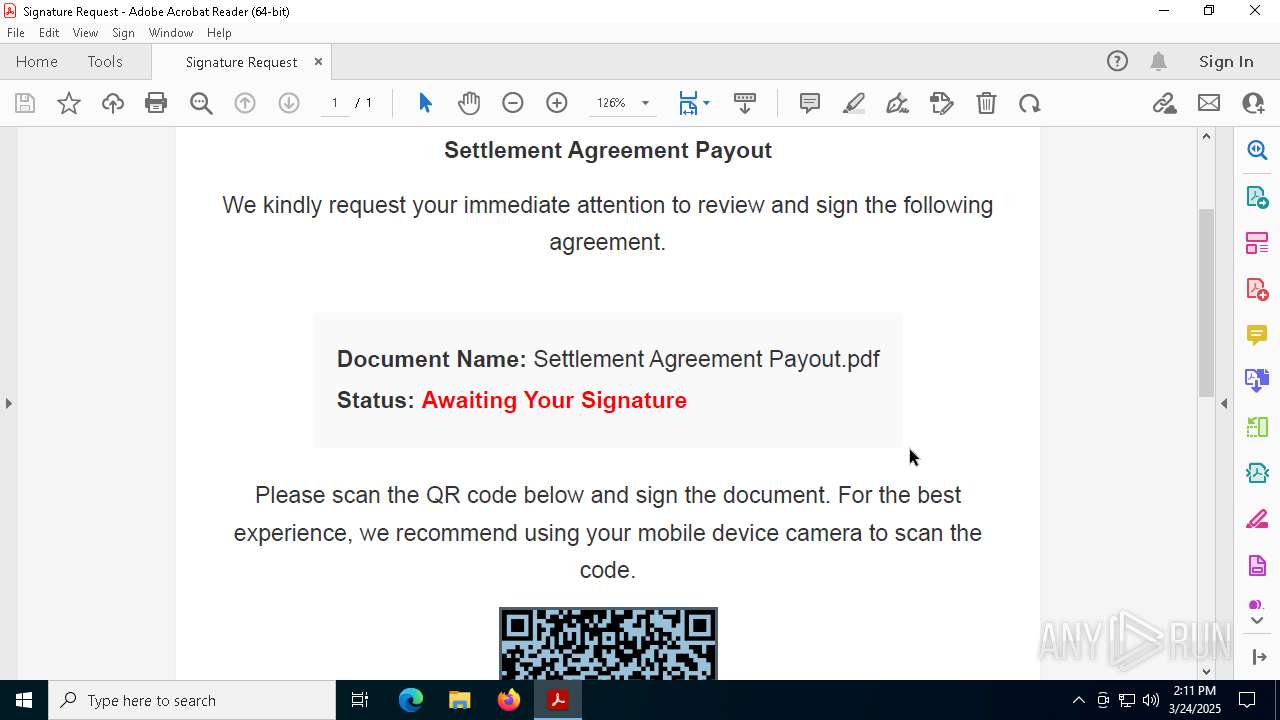This screenshot has width=1280, height=720.
Task: Activate the hand pan tool
Action: pos(469,103)
